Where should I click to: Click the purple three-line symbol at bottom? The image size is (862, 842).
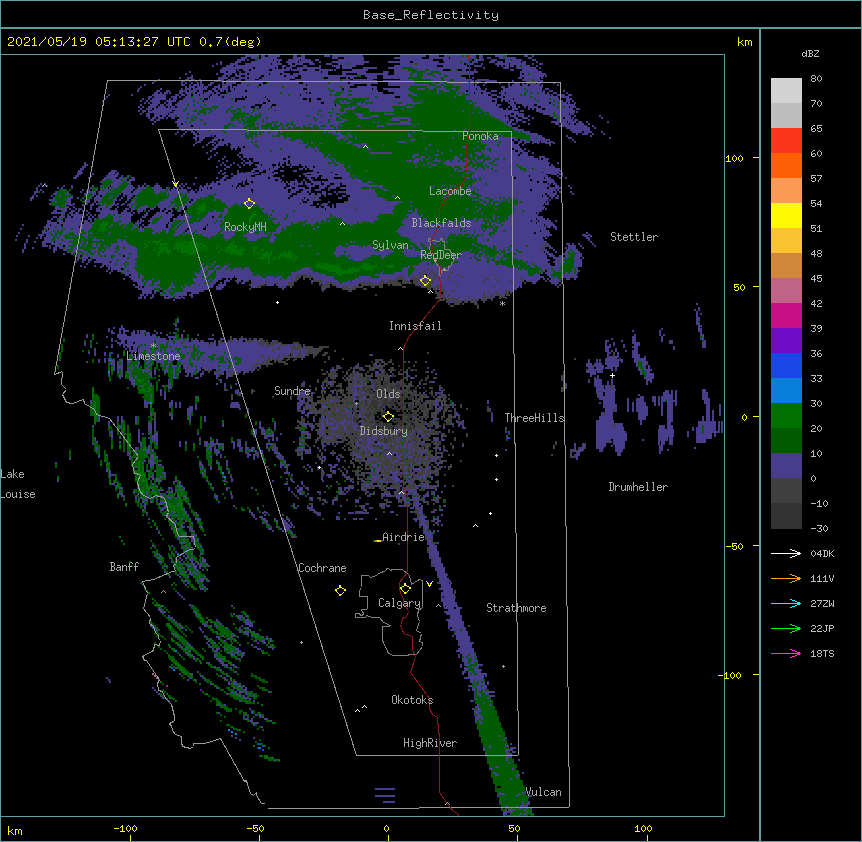[385, 795]
